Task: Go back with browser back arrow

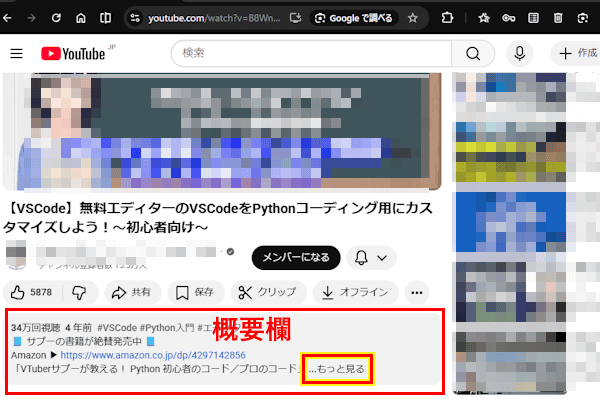Action: 7,18
